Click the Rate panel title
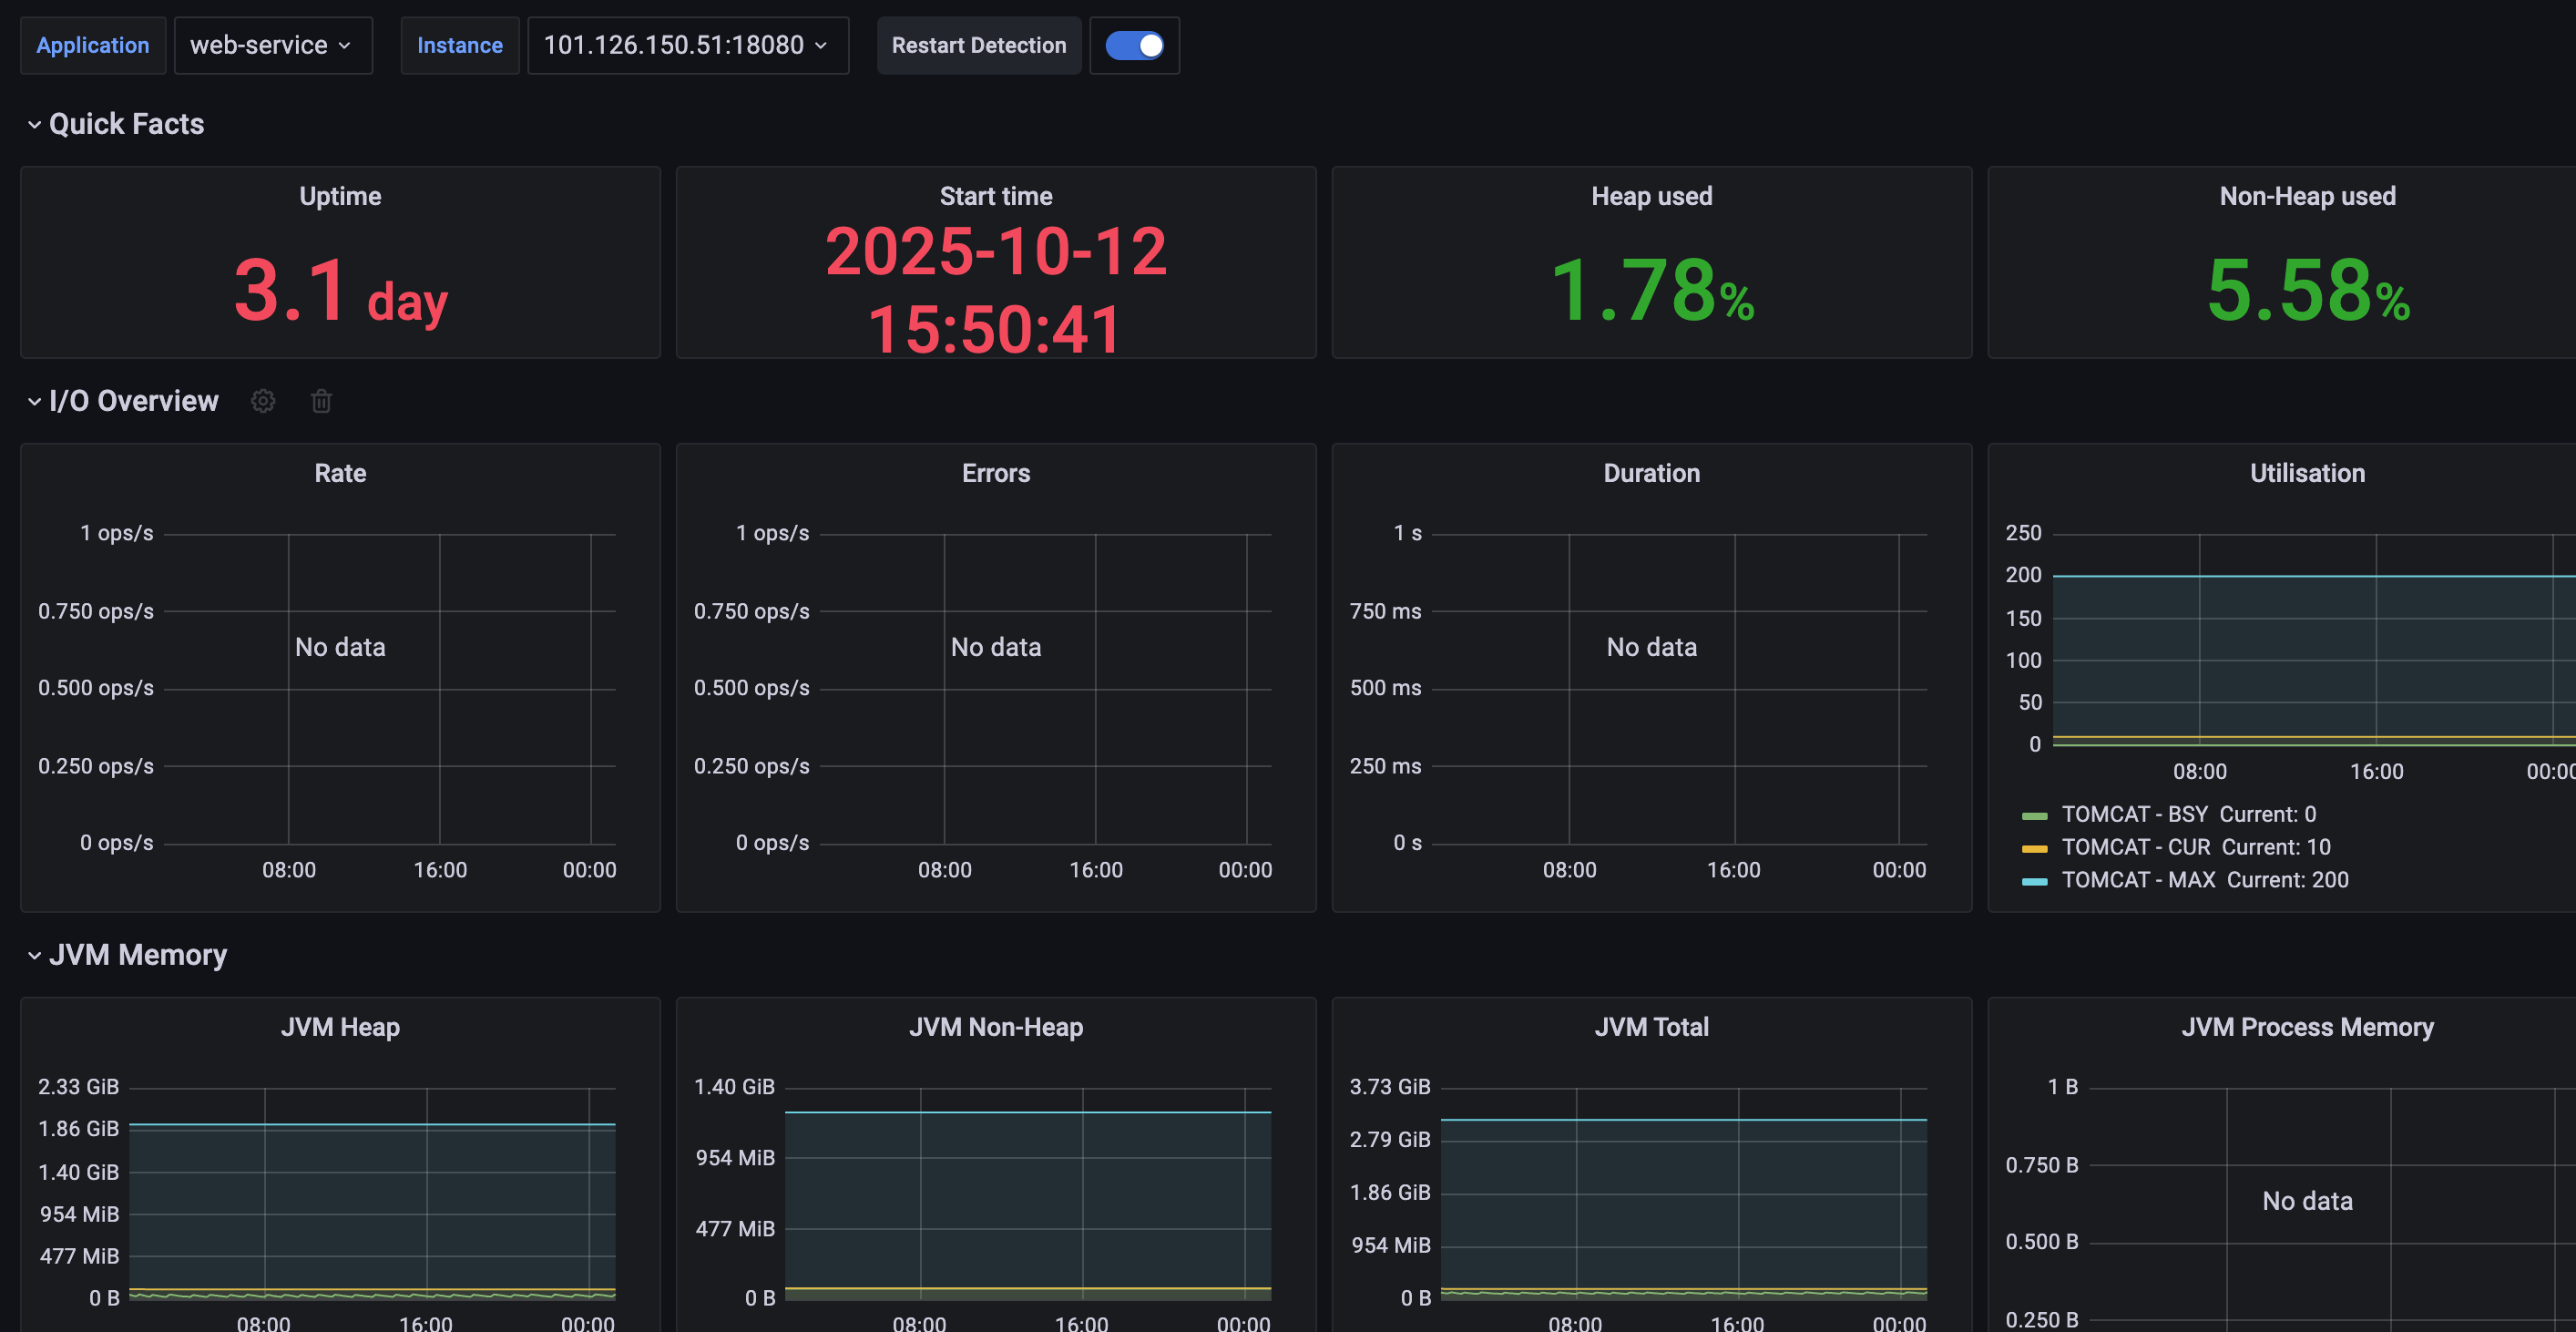Screen dimensions: 2576x1332 coord(340,473)
